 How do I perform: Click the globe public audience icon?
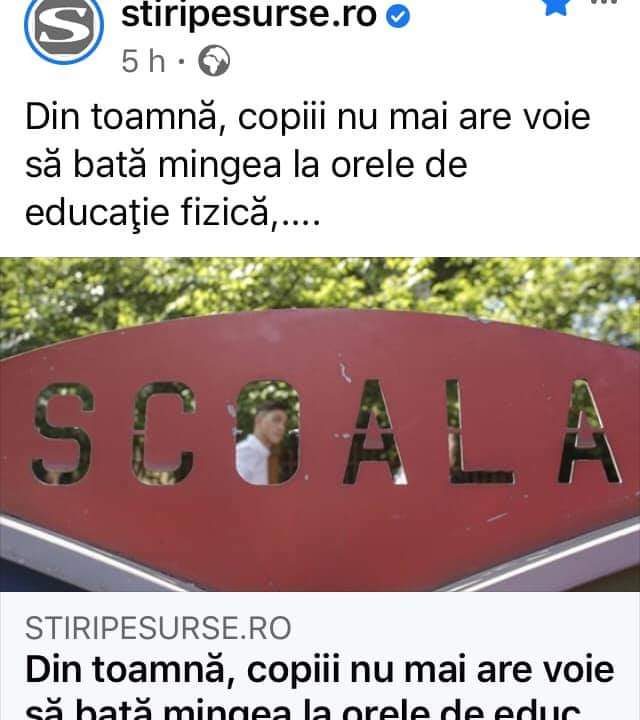[x=214, y=61]
